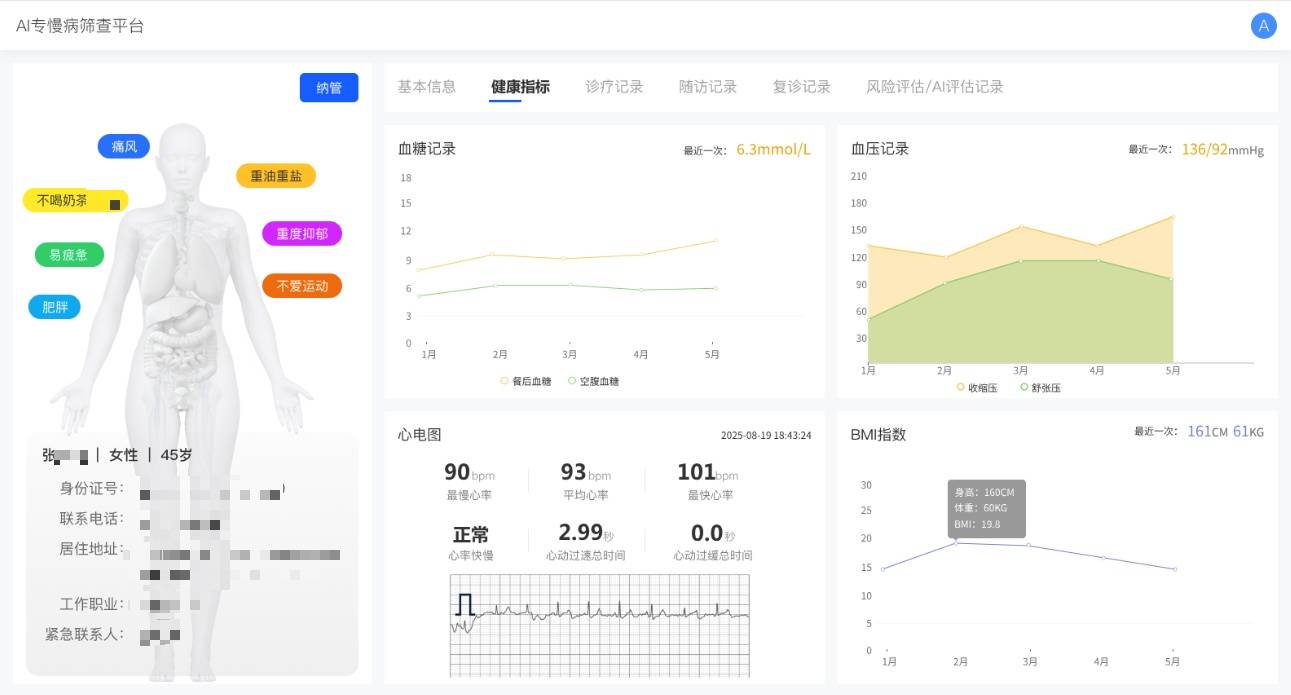Click the 痛风 health tag
The width and height of the screenshot is (1291, 695).
[x=124, y=146]
